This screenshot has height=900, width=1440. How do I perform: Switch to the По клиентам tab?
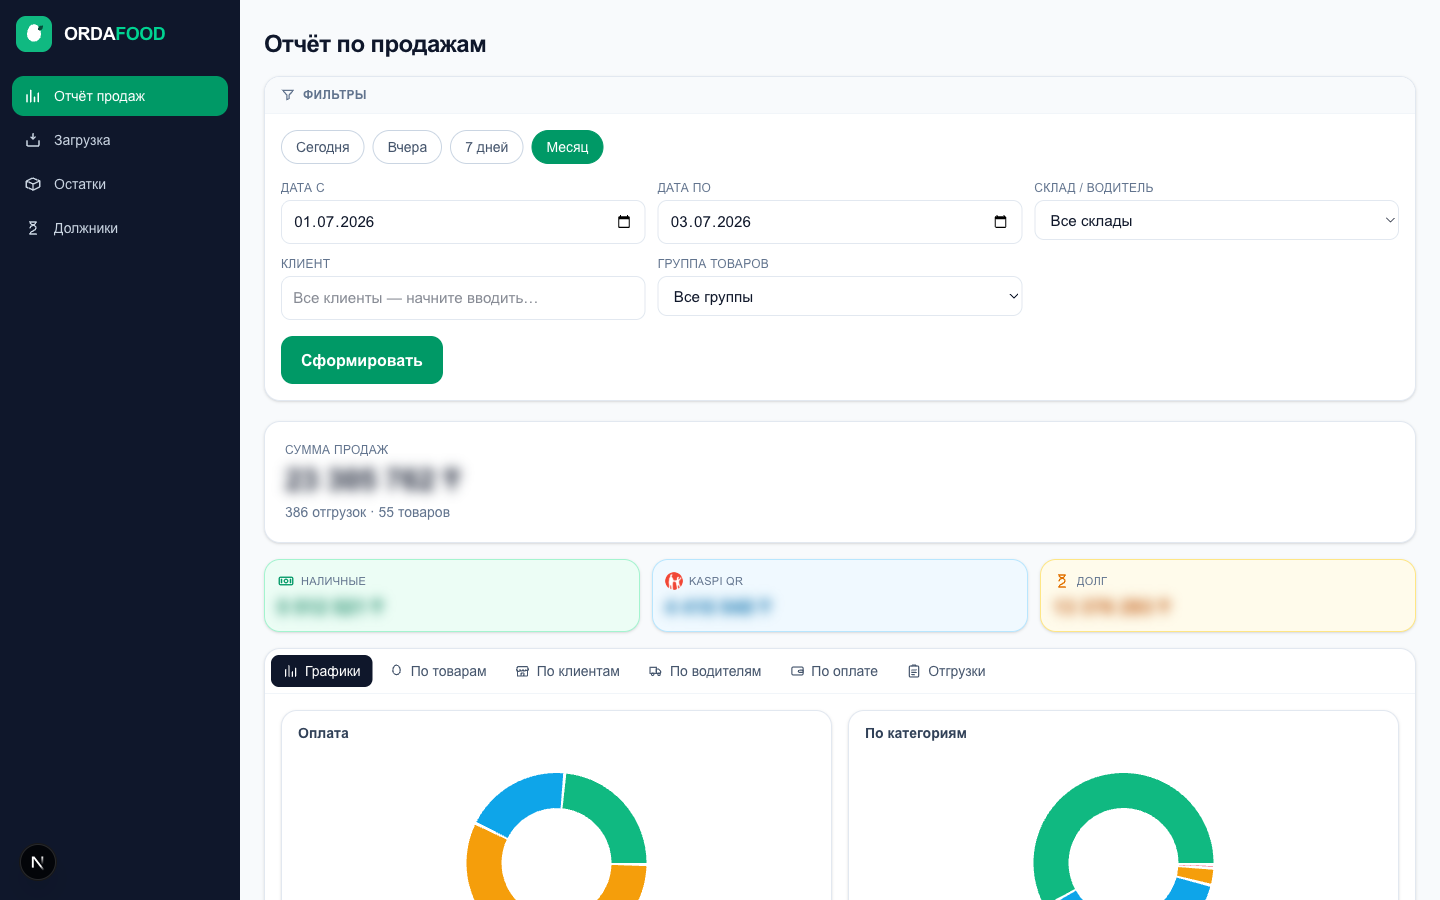(568, 671)
